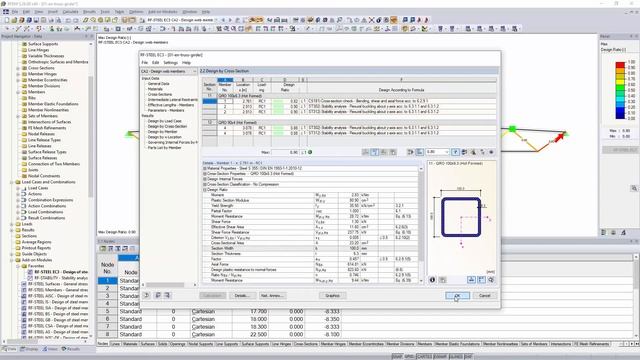
Task: Switch to the Results tab in navigator footer
Action: (71, 349)
